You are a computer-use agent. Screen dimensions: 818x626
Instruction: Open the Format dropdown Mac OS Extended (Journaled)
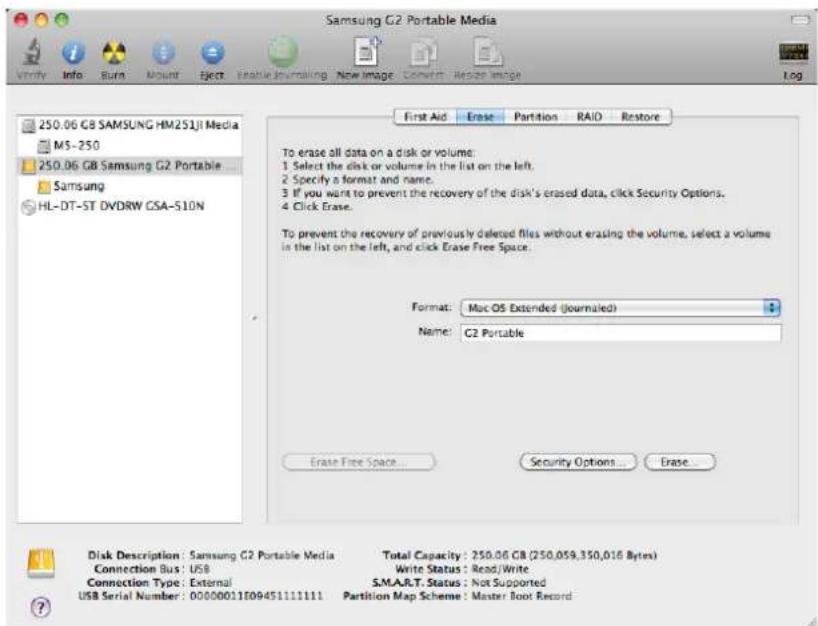(620, 308)
